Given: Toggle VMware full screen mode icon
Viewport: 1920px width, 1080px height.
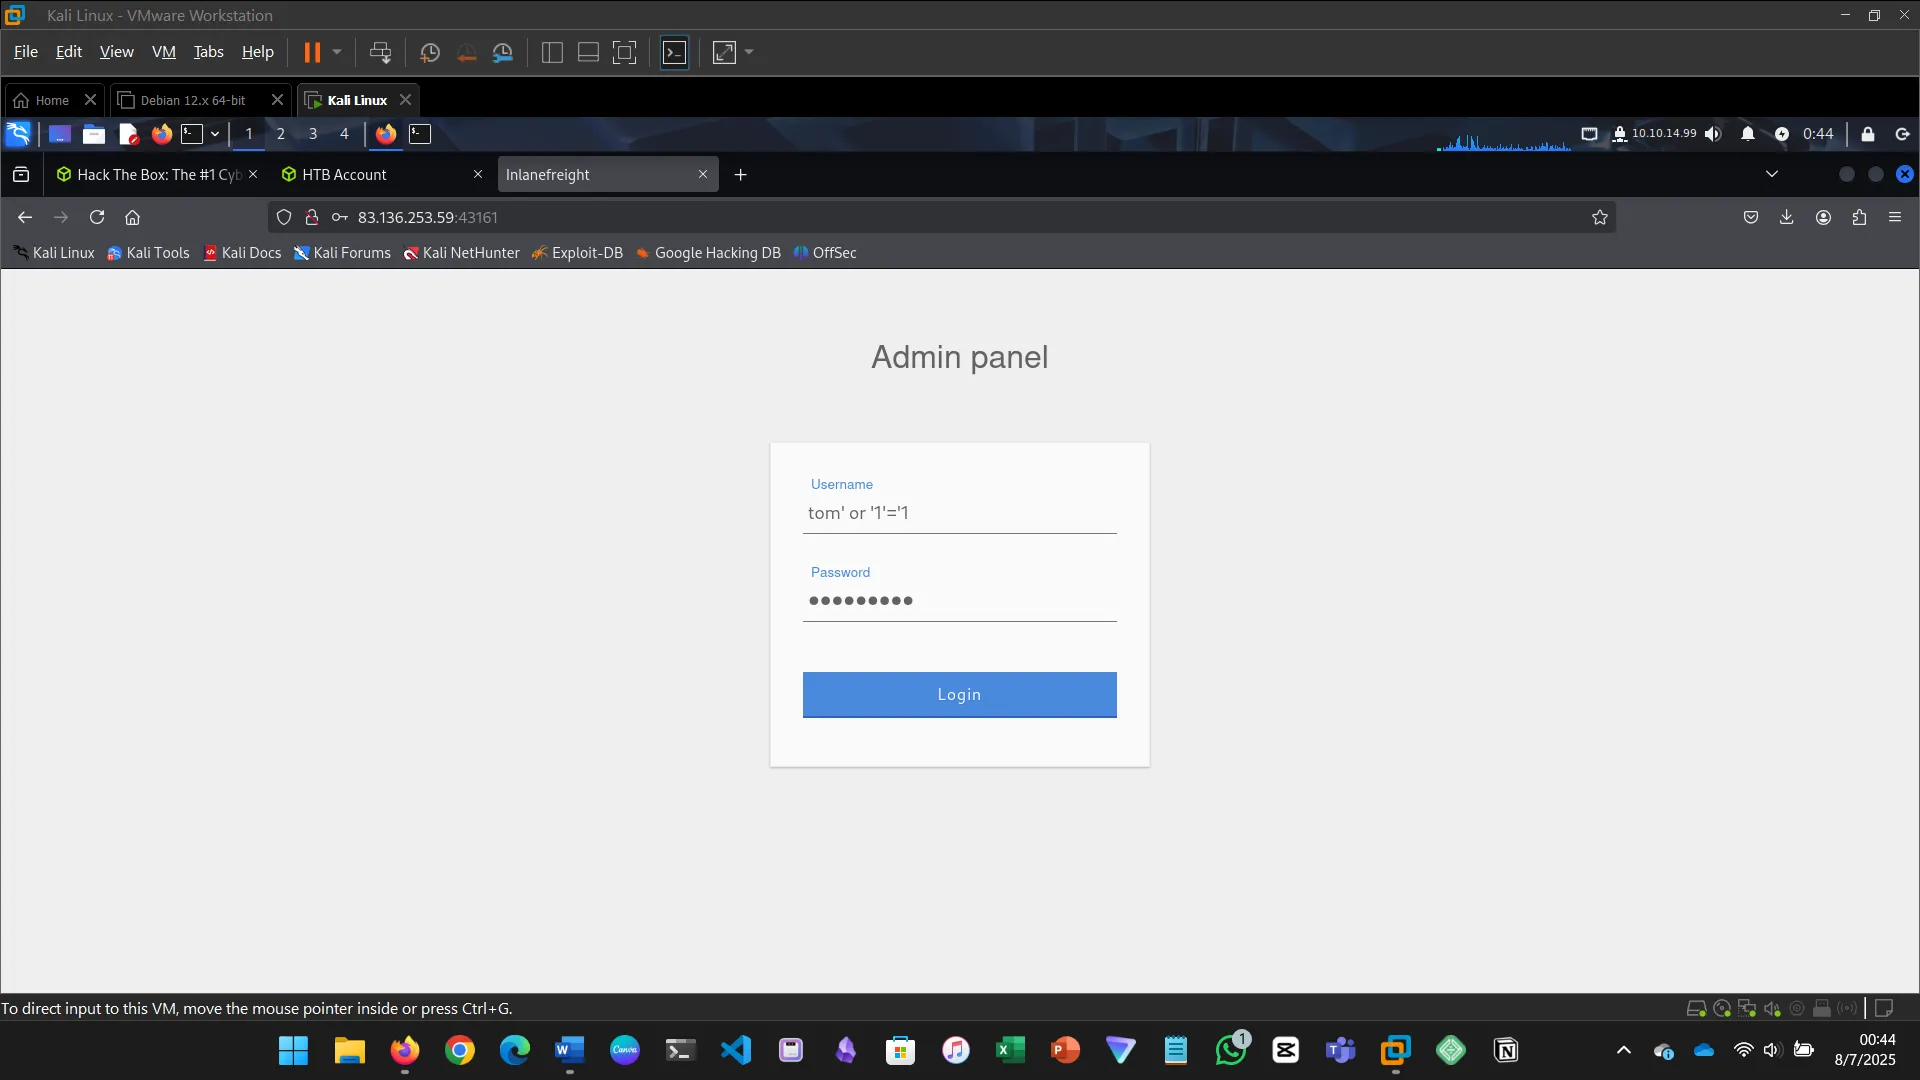Looking at the screenshot, I should tap(624, 53).
